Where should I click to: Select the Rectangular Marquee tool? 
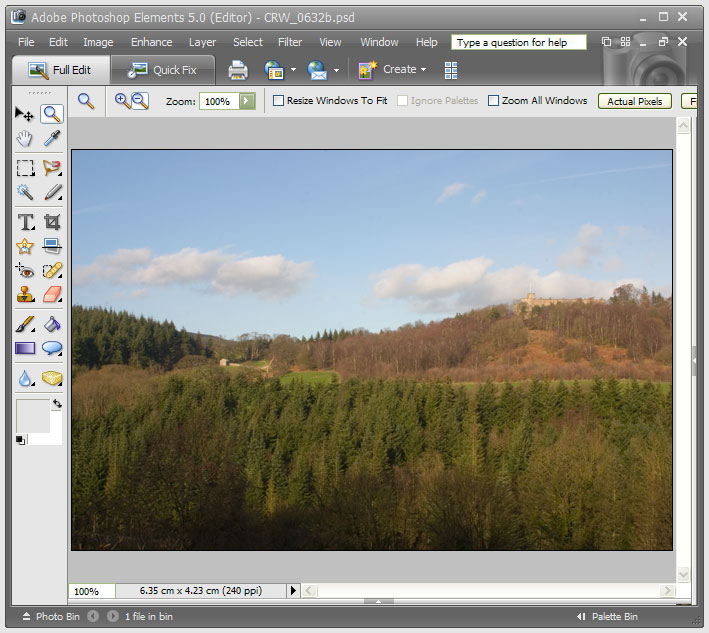coord(25,168)
